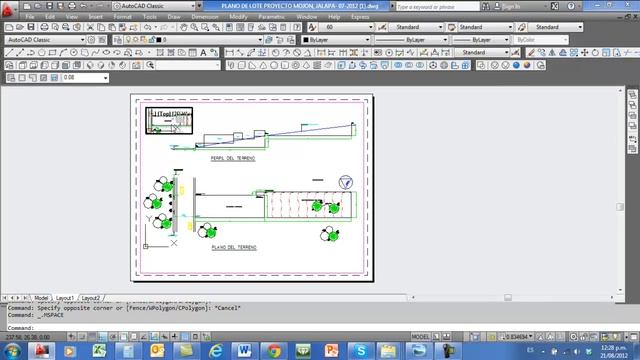
Task: Toggle layer freeze sun icon
Action: (x=136, y=40)
